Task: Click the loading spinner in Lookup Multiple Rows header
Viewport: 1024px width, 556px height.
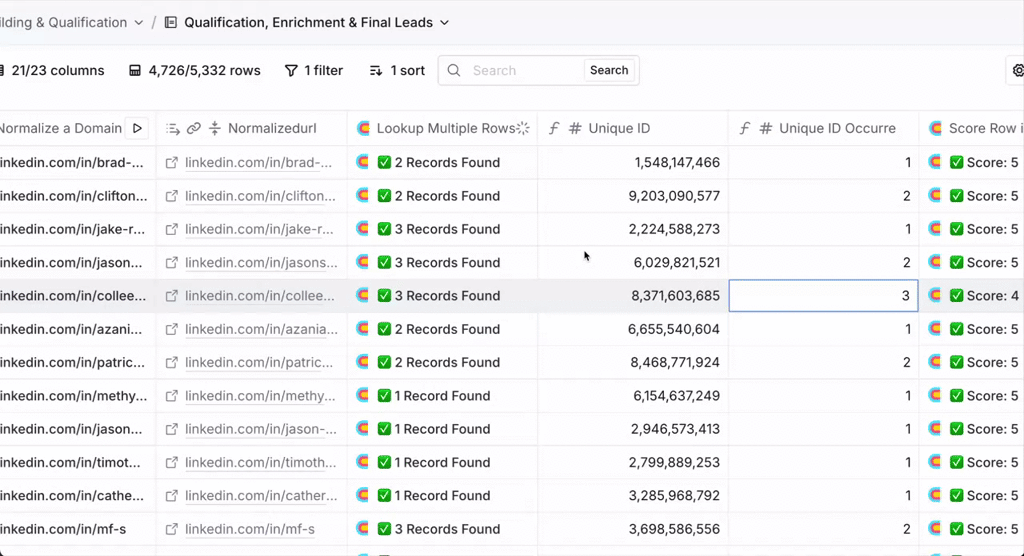Action: 522,128
